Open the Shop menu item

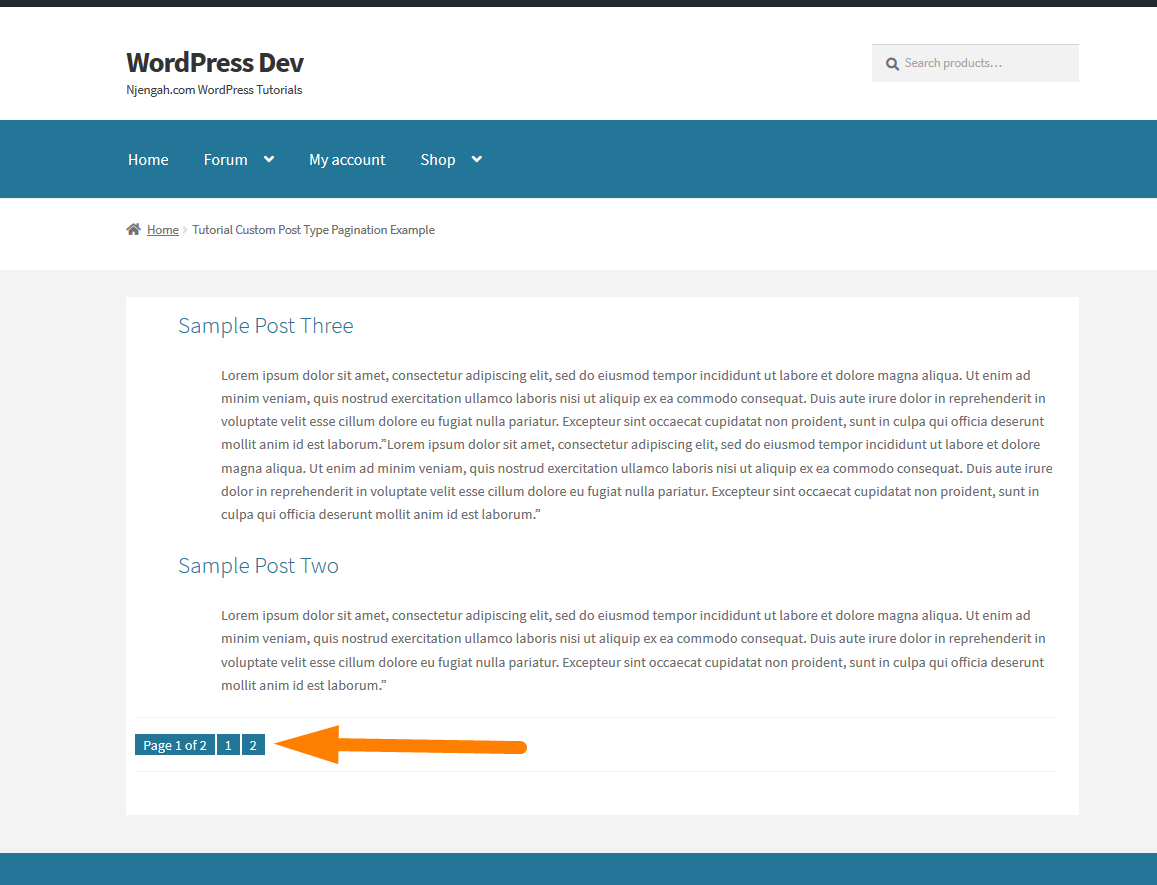(x=438, y=159)
